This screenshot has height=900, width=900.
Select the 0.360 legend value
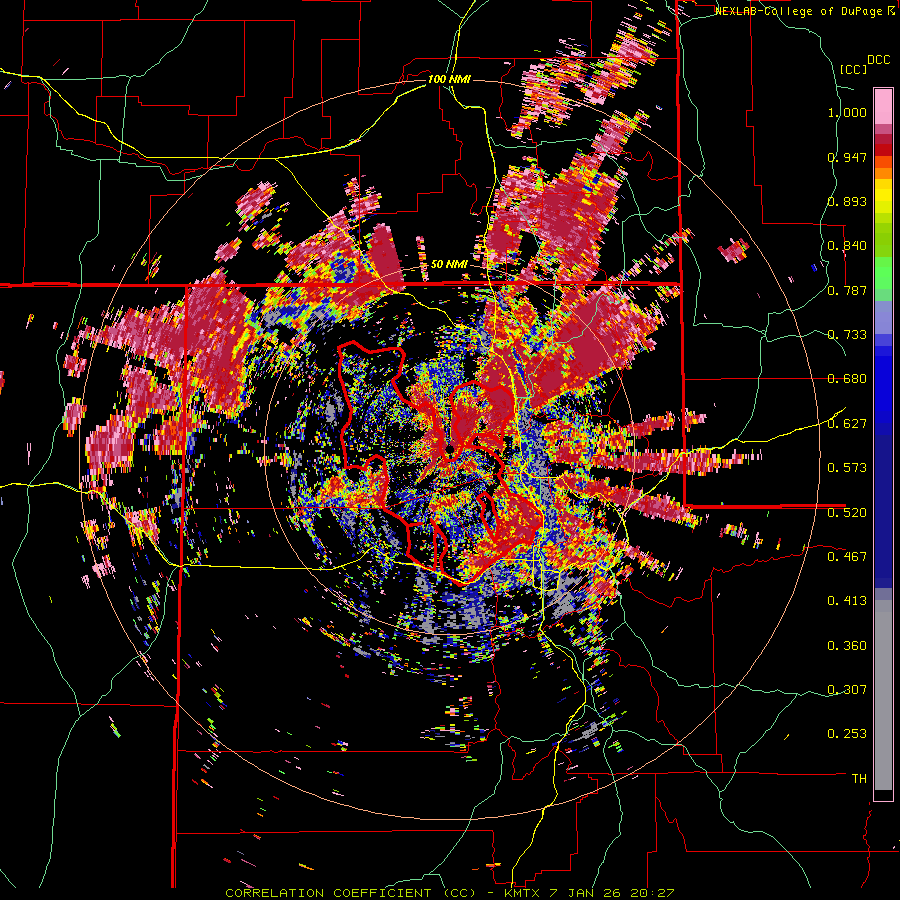pos(847,646)
